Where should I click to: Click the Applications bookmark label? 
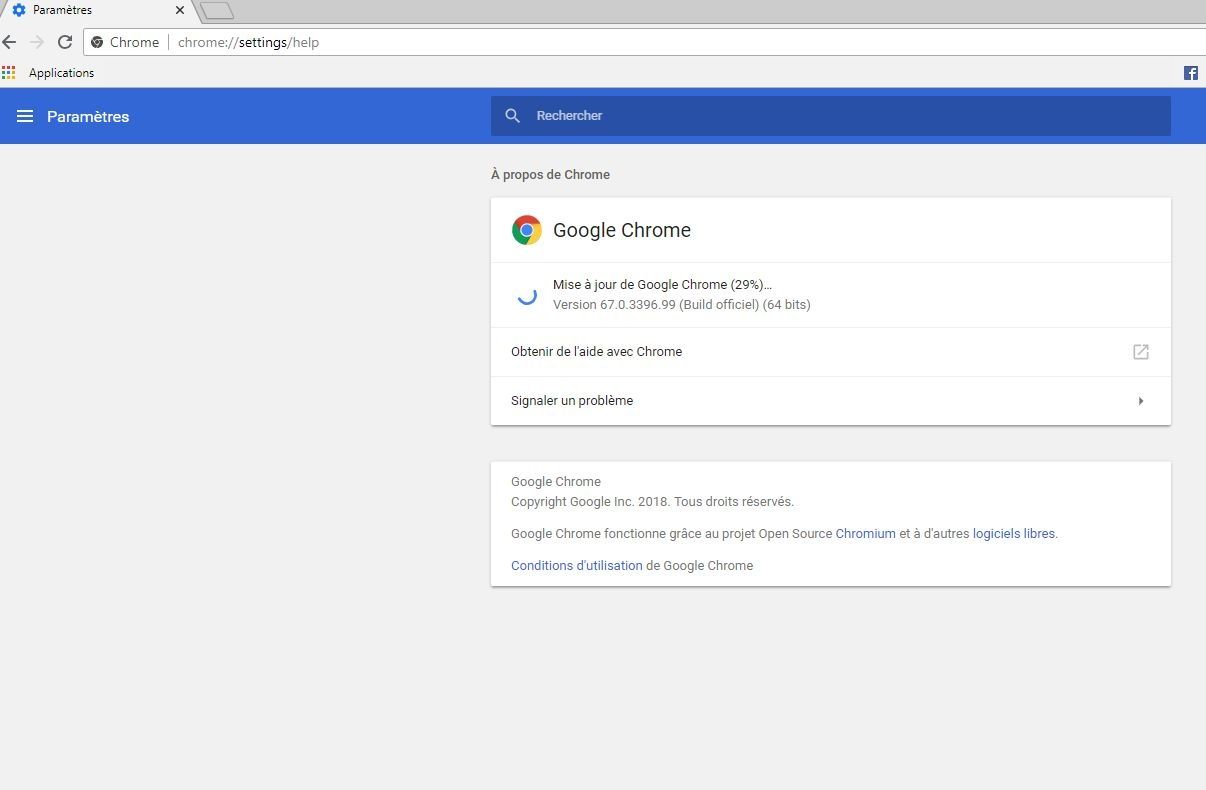tap(61, 73)
